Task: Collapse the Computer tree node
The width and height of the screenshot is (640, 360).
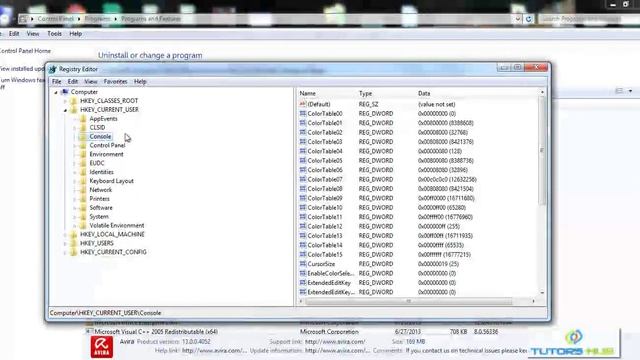Action: (56, 93)
